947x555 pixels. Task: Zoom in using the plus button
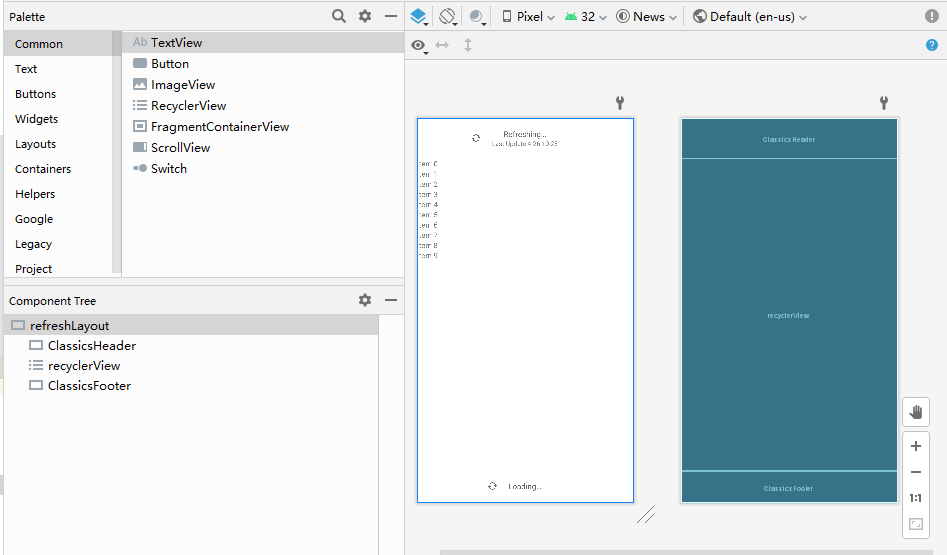click(x=915, y=446)
